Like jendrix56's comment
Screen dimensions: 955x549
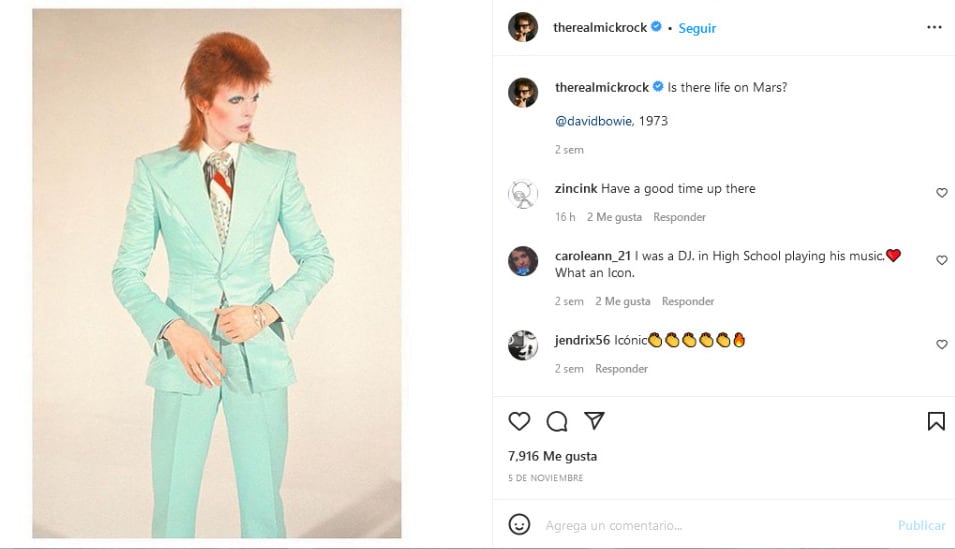click(941, 344)
